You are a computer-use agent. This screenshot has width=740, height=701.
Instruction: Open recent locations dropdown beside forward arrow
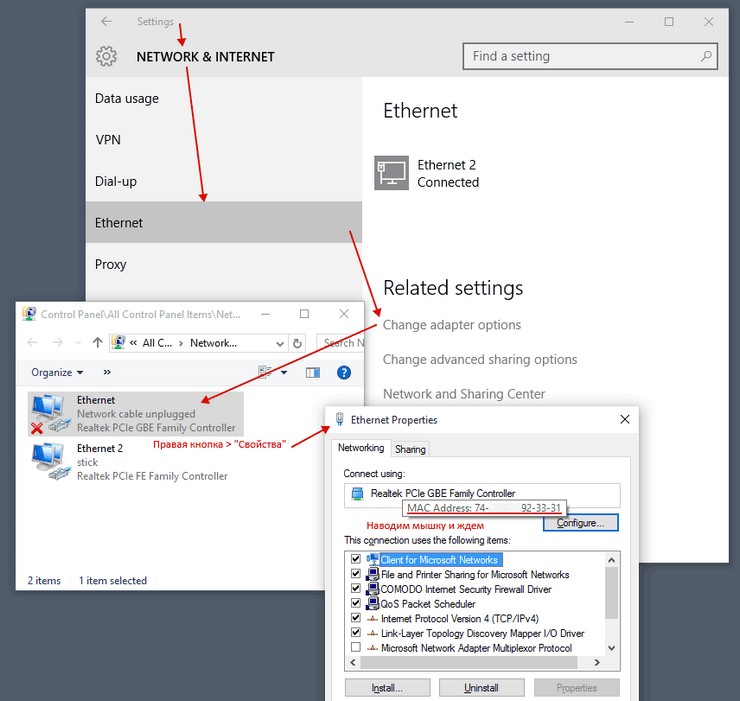[x=78, y=343]
